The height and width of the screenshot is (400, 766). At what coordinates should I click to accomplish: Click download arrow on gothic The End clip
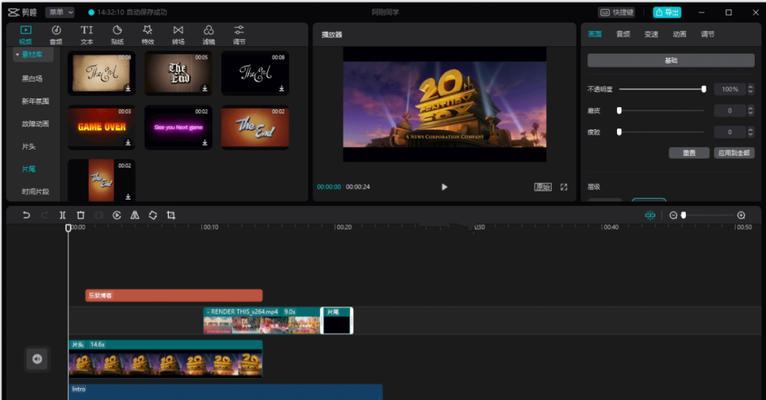pyautogui.click(x=205, y=88)
